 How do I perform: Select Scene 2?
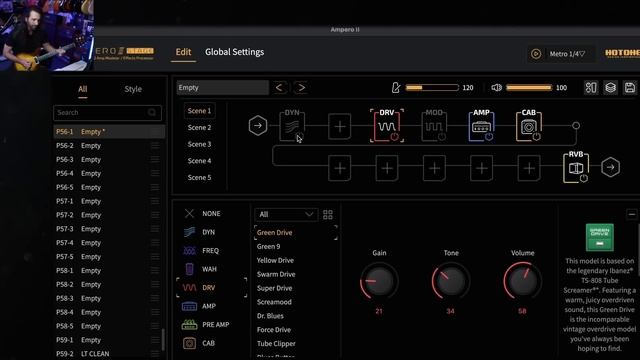(200, 128)
